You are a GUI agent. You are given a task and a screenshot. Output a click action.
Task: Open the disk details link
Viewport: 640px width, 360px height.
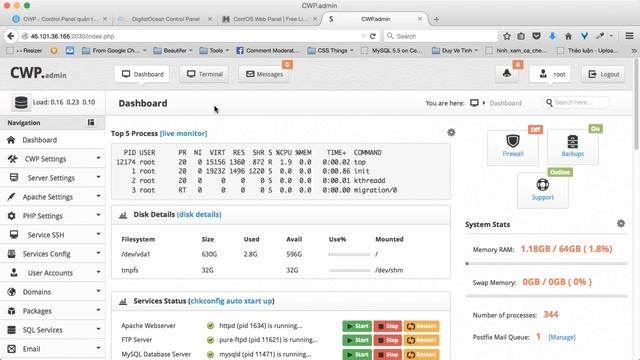(199, 214)
